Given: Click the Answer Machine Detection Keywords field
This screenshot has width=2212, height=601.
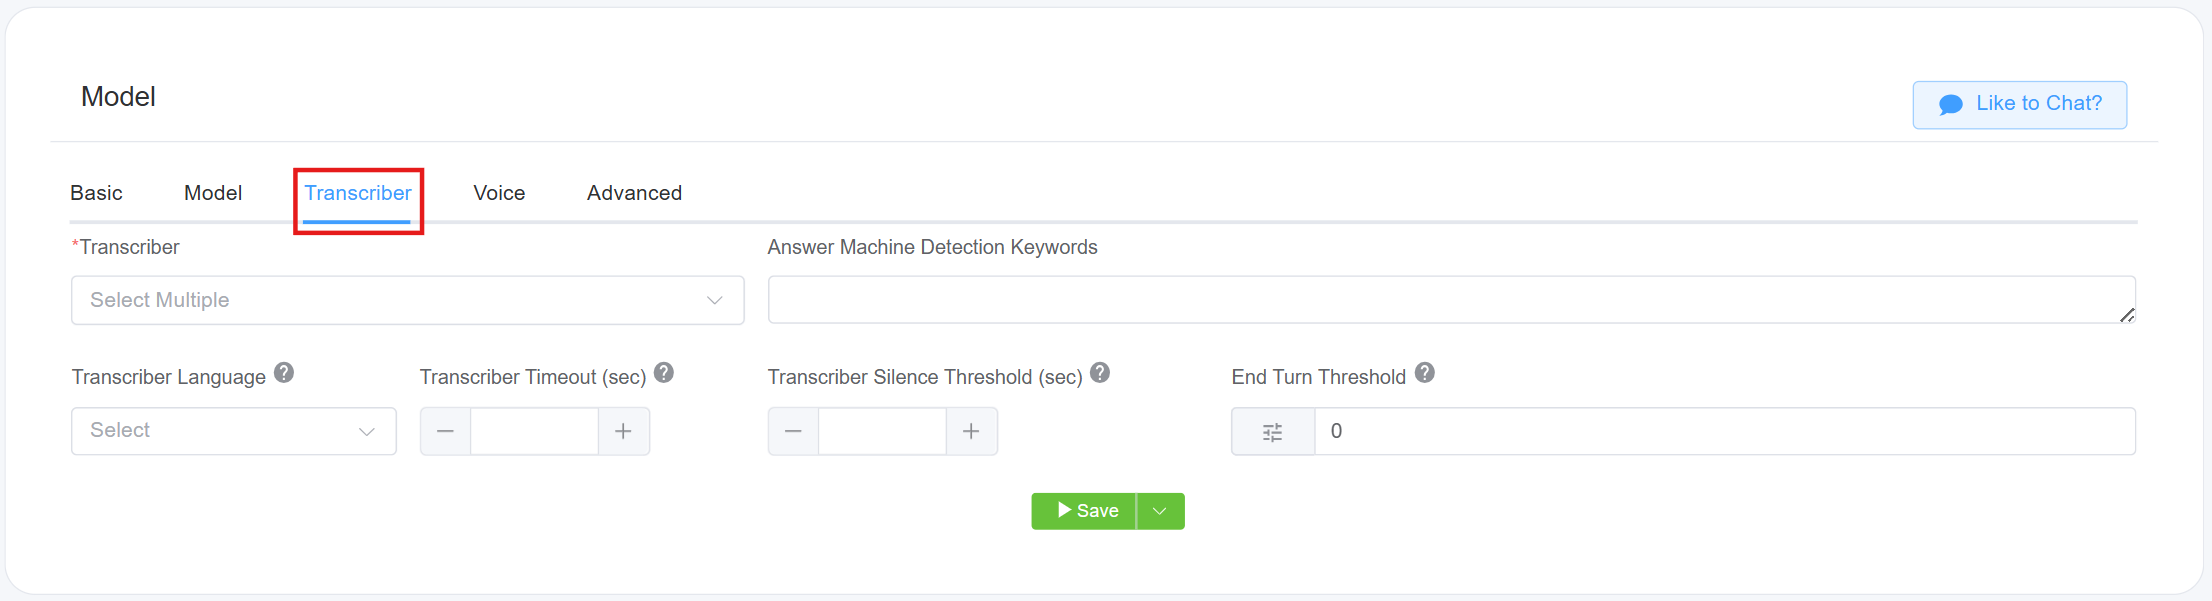Looking at the screenshot, I should tap(1450, 300).
